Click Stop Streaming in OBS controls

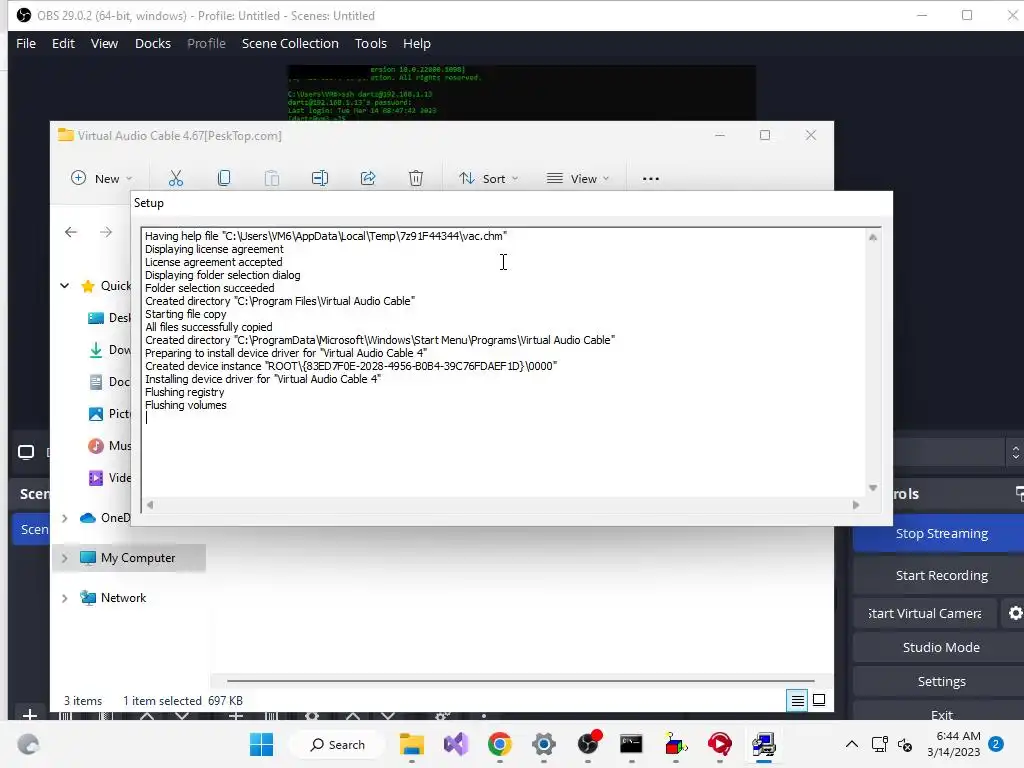938,534
